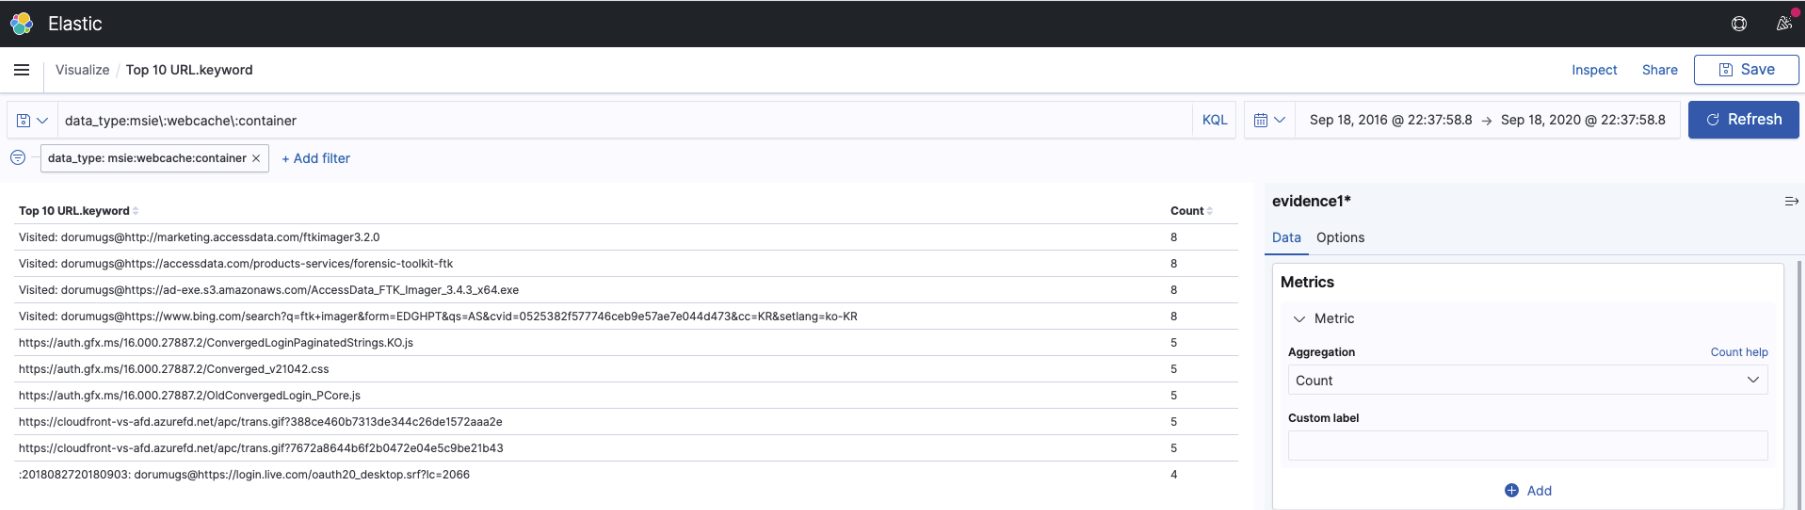Viewport: 1805px width, 510px height.
Task: Save the visualization
Action: pos(1746,70)
